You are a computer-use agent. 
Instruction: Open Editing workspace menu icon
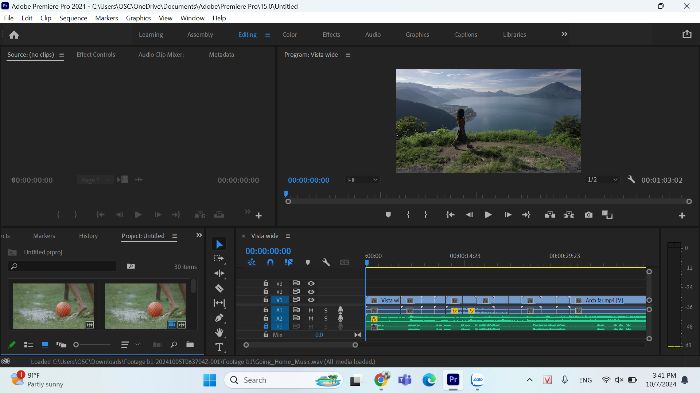point(267,35)
